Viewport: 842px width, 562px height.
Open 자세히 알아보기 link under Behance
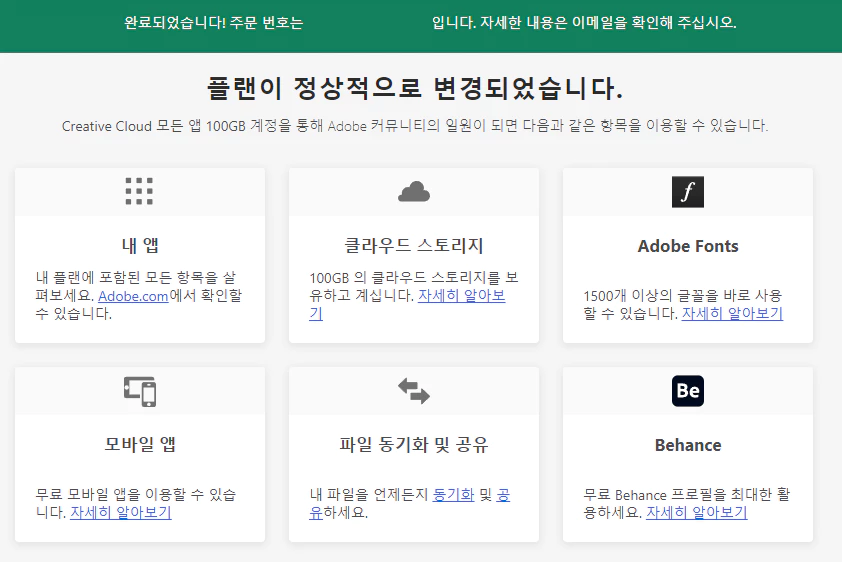(x=696, y=513)
